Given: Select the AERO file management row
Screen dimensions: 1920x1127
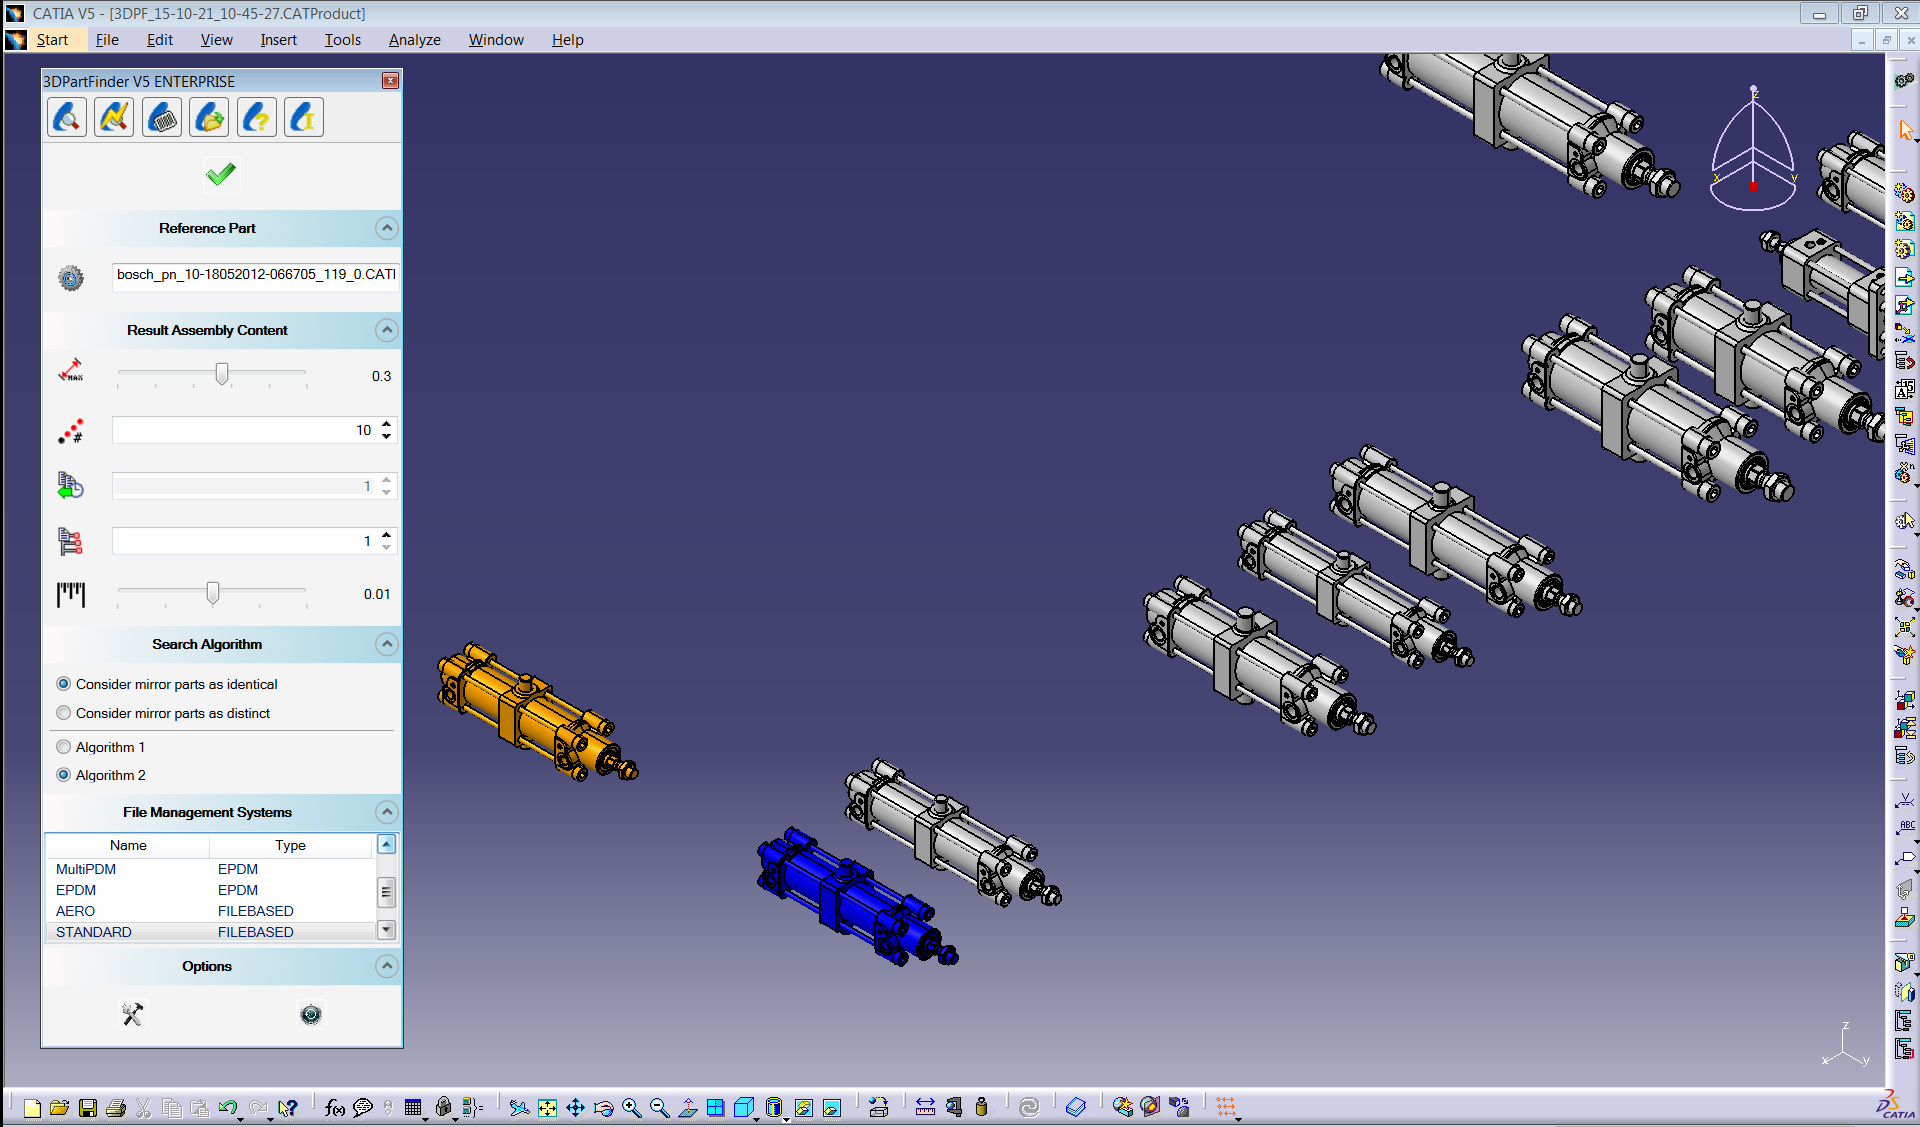Looking at the screenshot, I should click(x=76, y=911).
